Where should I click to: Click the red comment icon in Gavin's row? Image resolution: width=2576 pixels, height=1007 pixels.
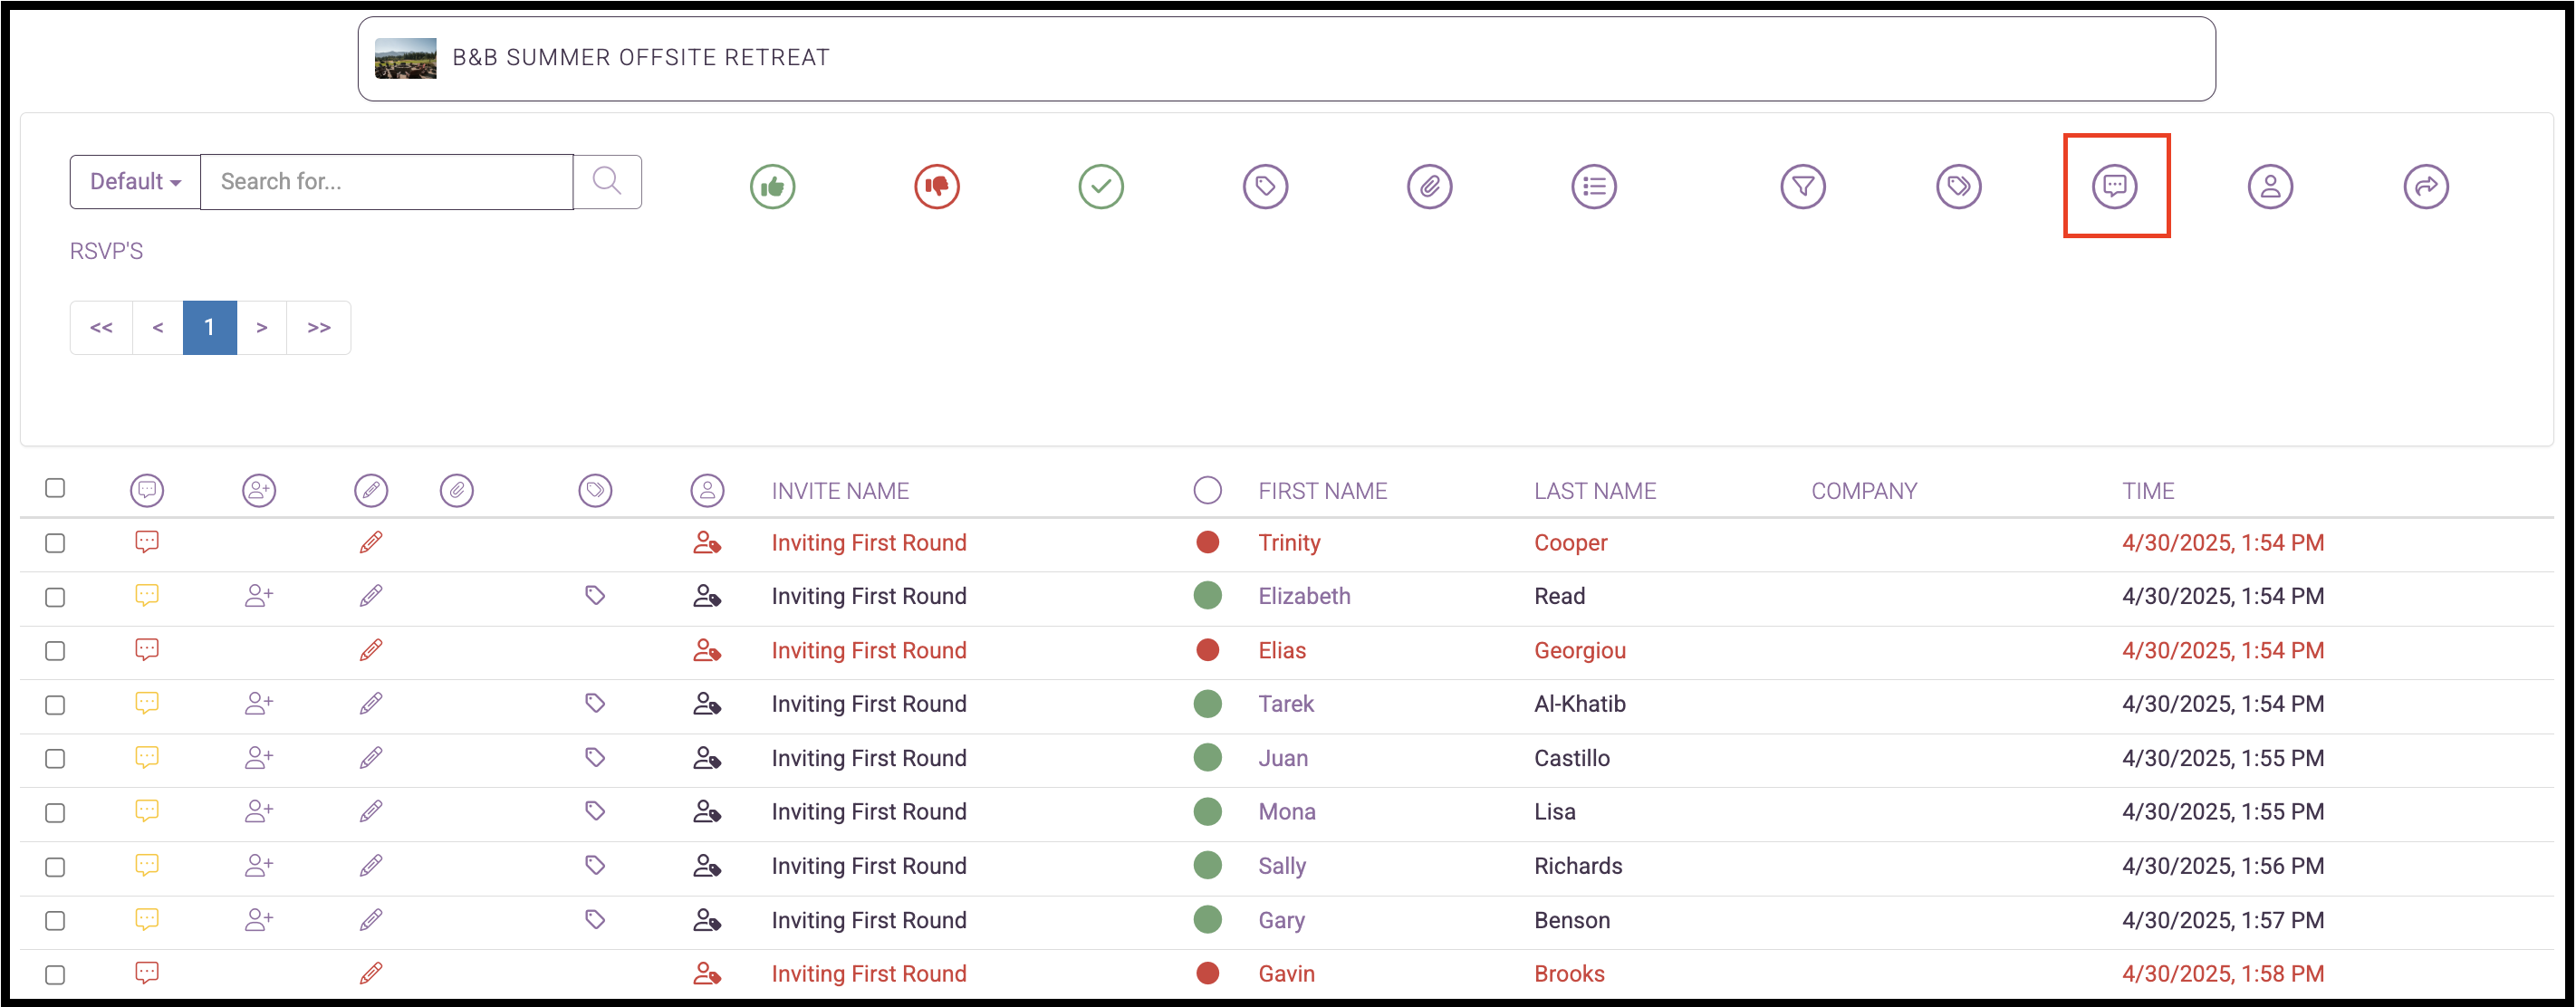click(x=147, y=974)
